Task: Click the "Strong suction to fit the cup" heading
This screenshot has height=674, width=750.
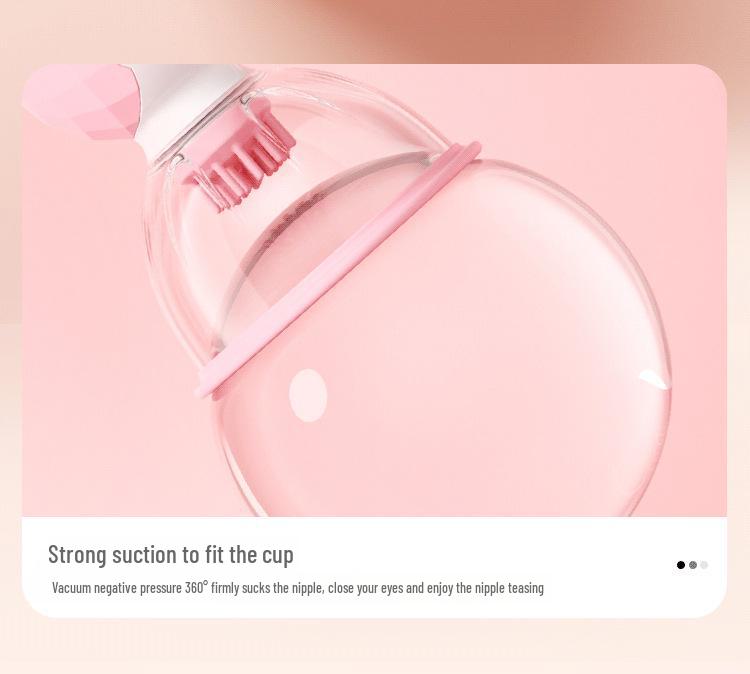Action: [171, 555]
